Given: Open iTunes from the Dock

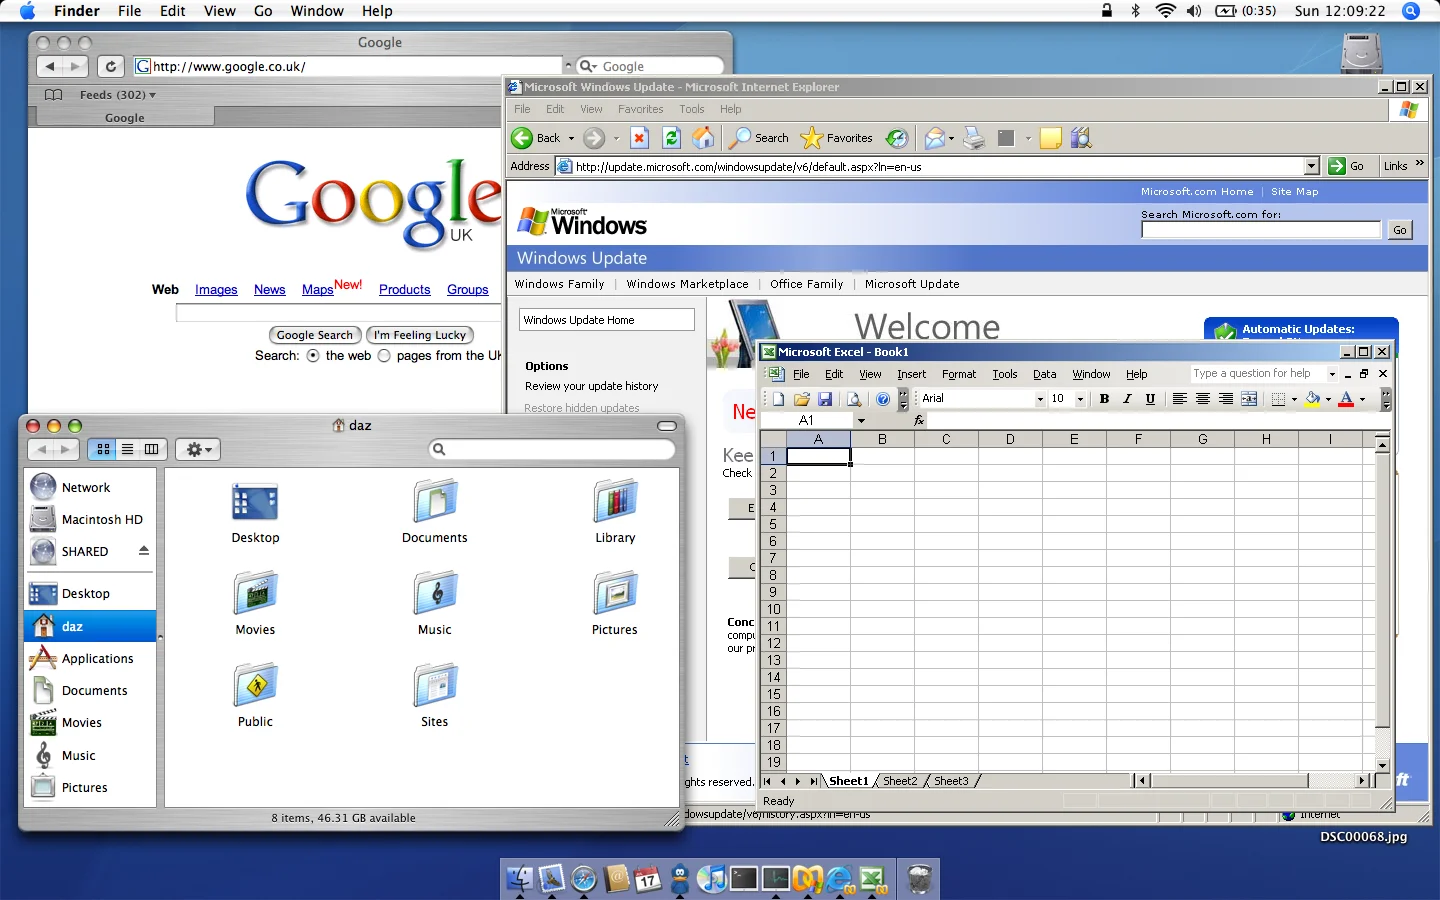Looking at the screenshot, I should point(712,879).
